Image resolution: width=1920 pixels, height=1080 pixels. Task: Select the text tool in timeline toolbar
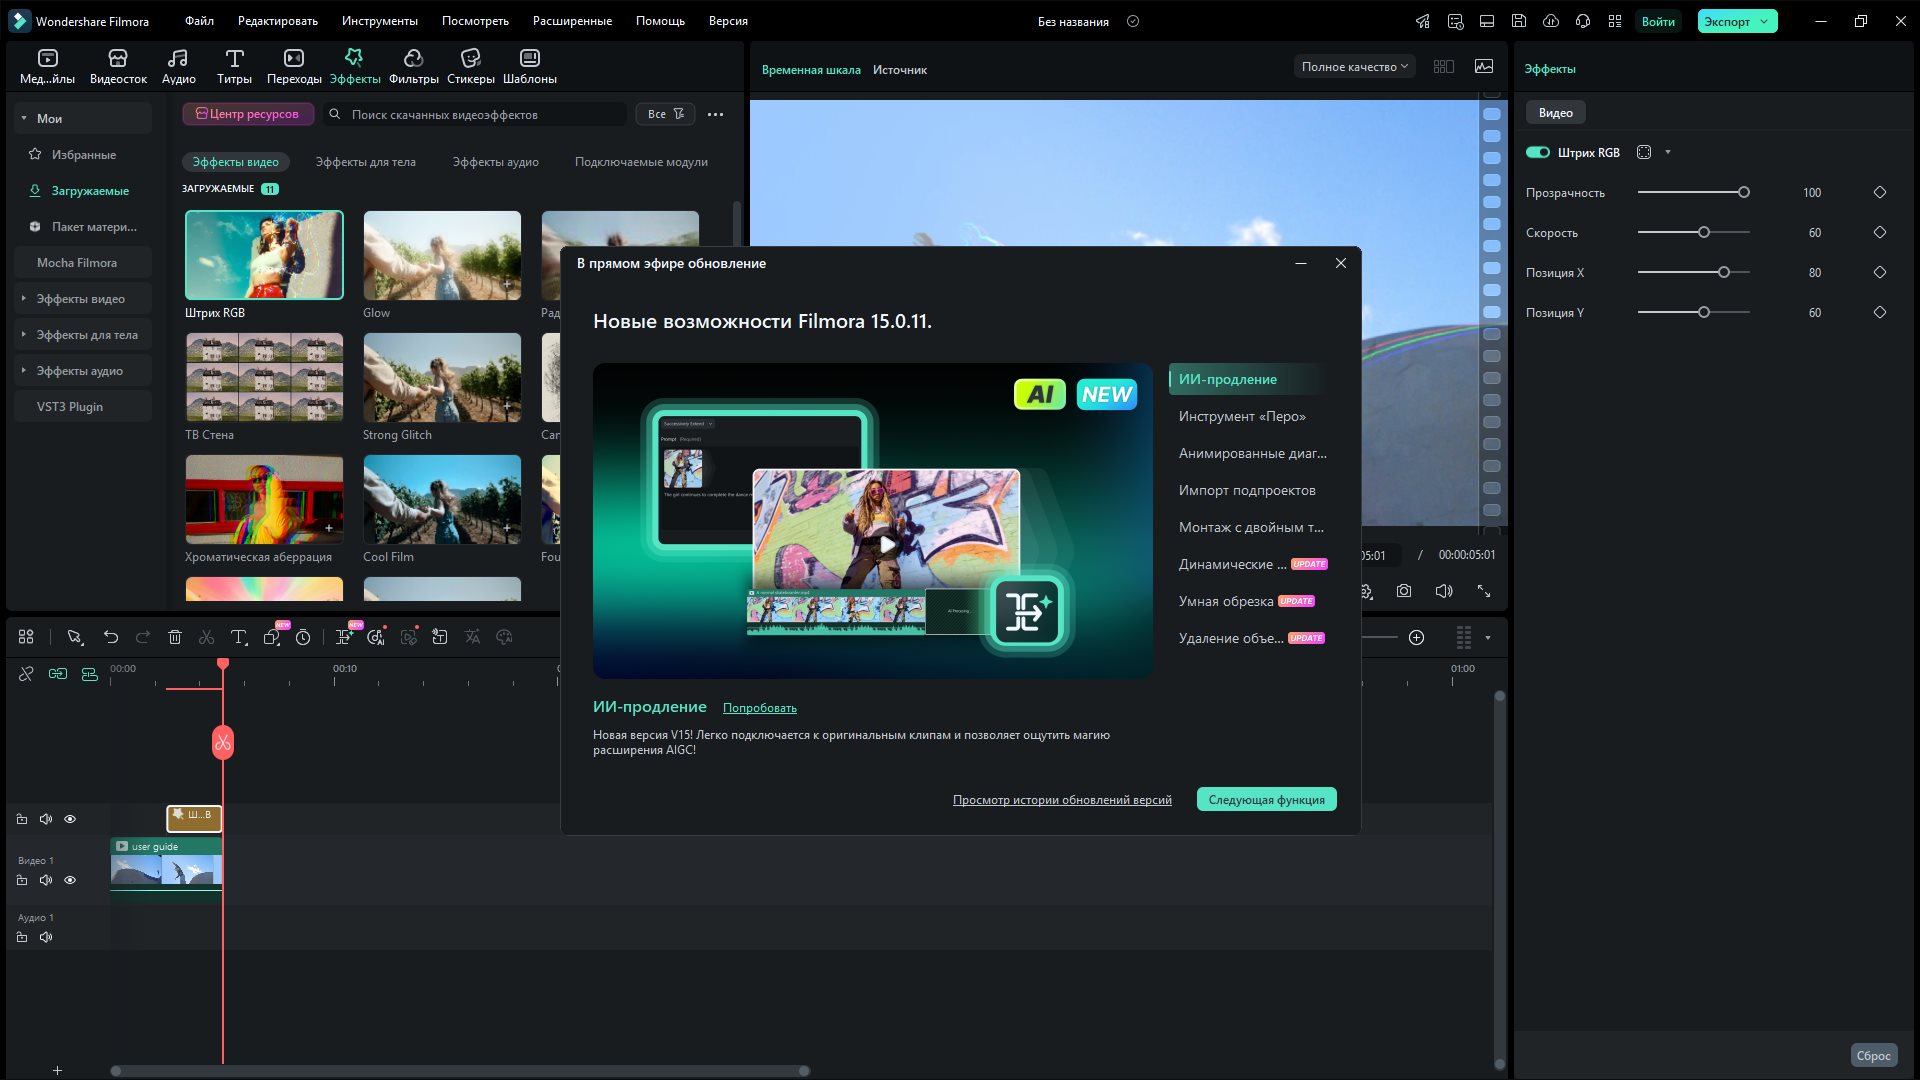238,638
